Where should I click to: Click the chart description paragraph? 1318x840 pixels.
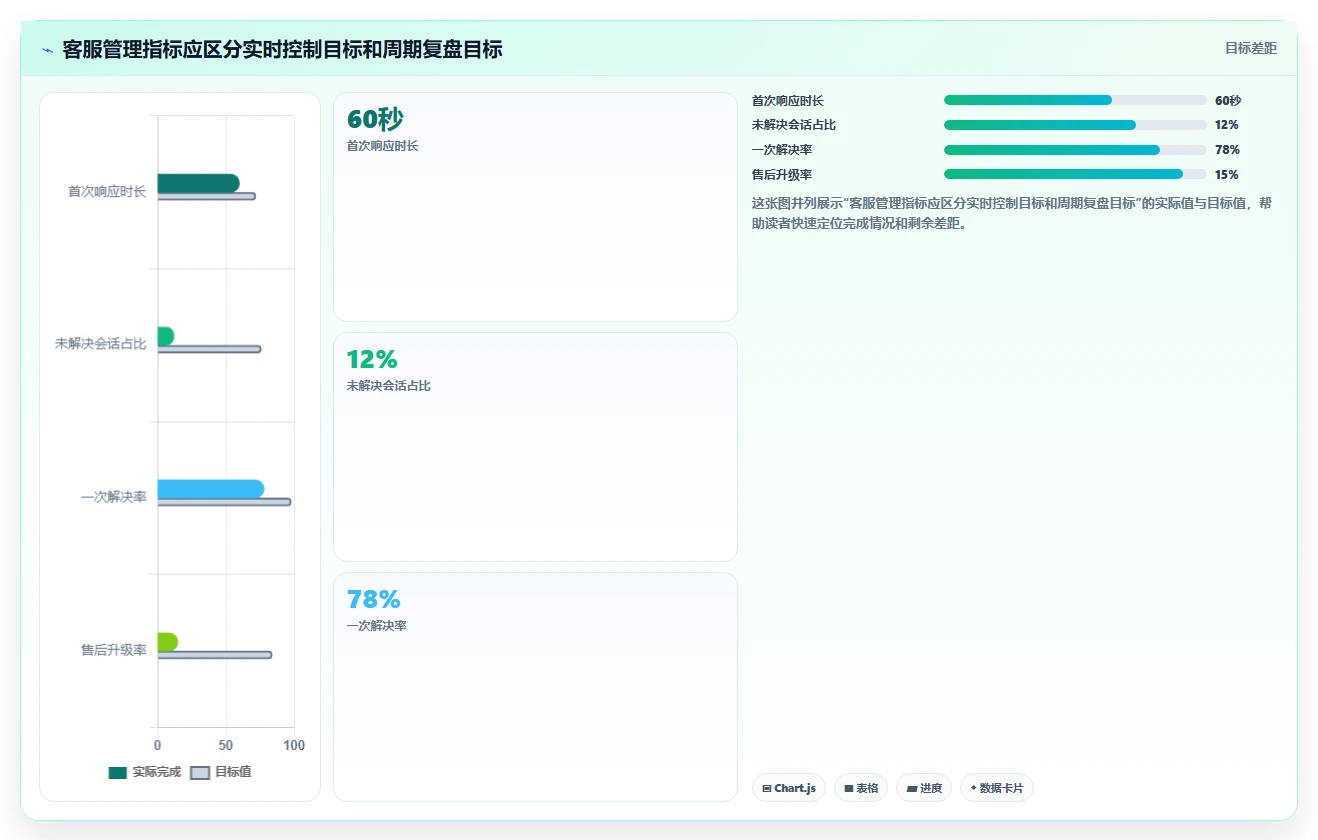coord(1012,213)
